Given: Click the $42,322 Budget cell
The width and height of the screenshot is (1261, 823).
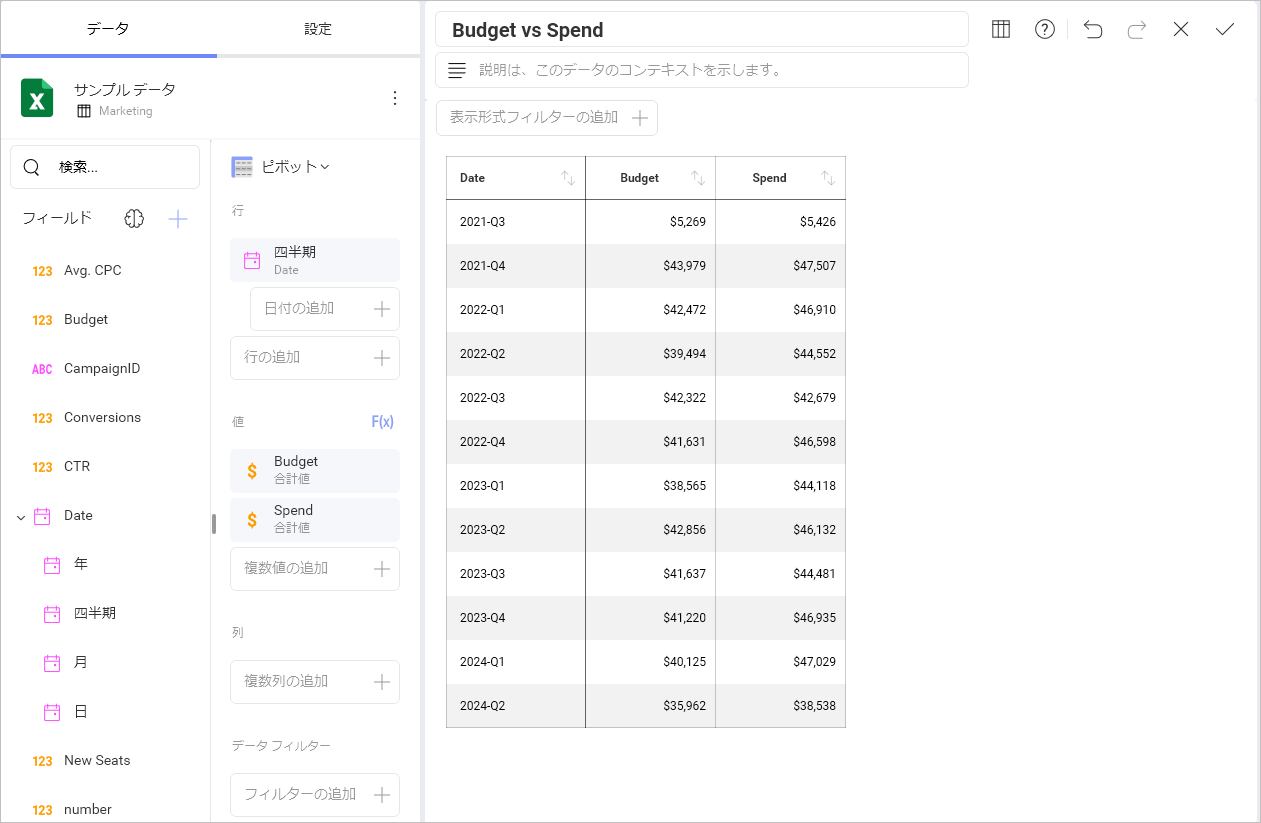Looking at the screenshot, I should tap(651, 398).
